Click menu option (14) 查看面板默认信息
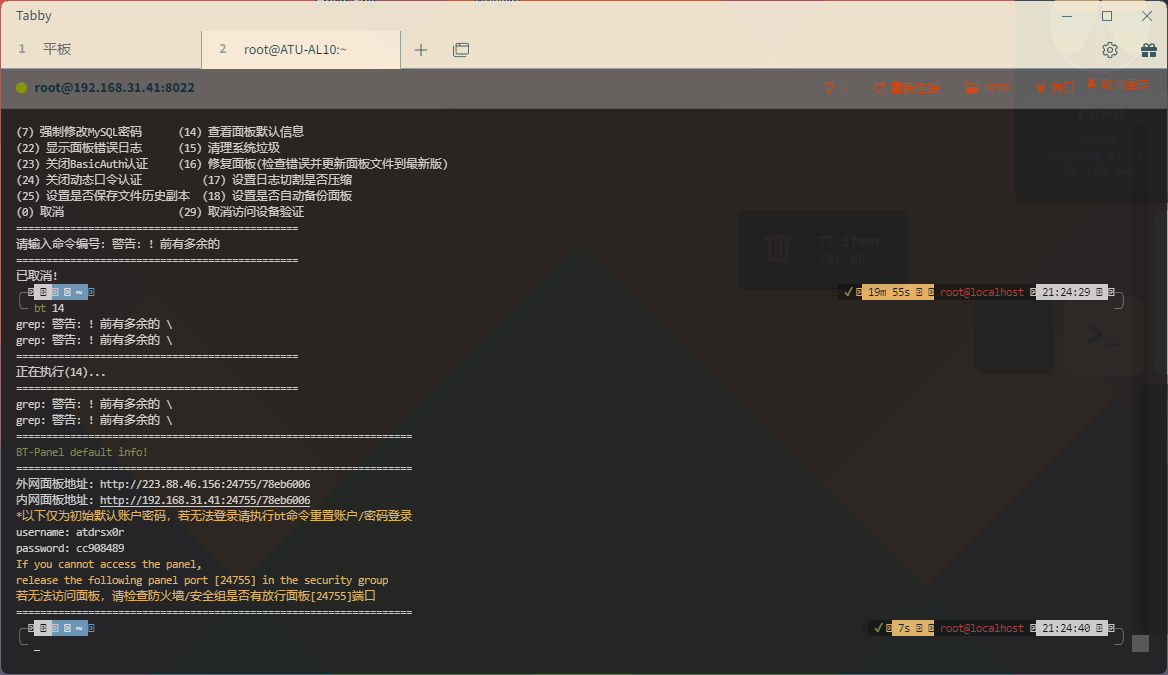This screenshot has width=1168, height=675. (241, 132)
